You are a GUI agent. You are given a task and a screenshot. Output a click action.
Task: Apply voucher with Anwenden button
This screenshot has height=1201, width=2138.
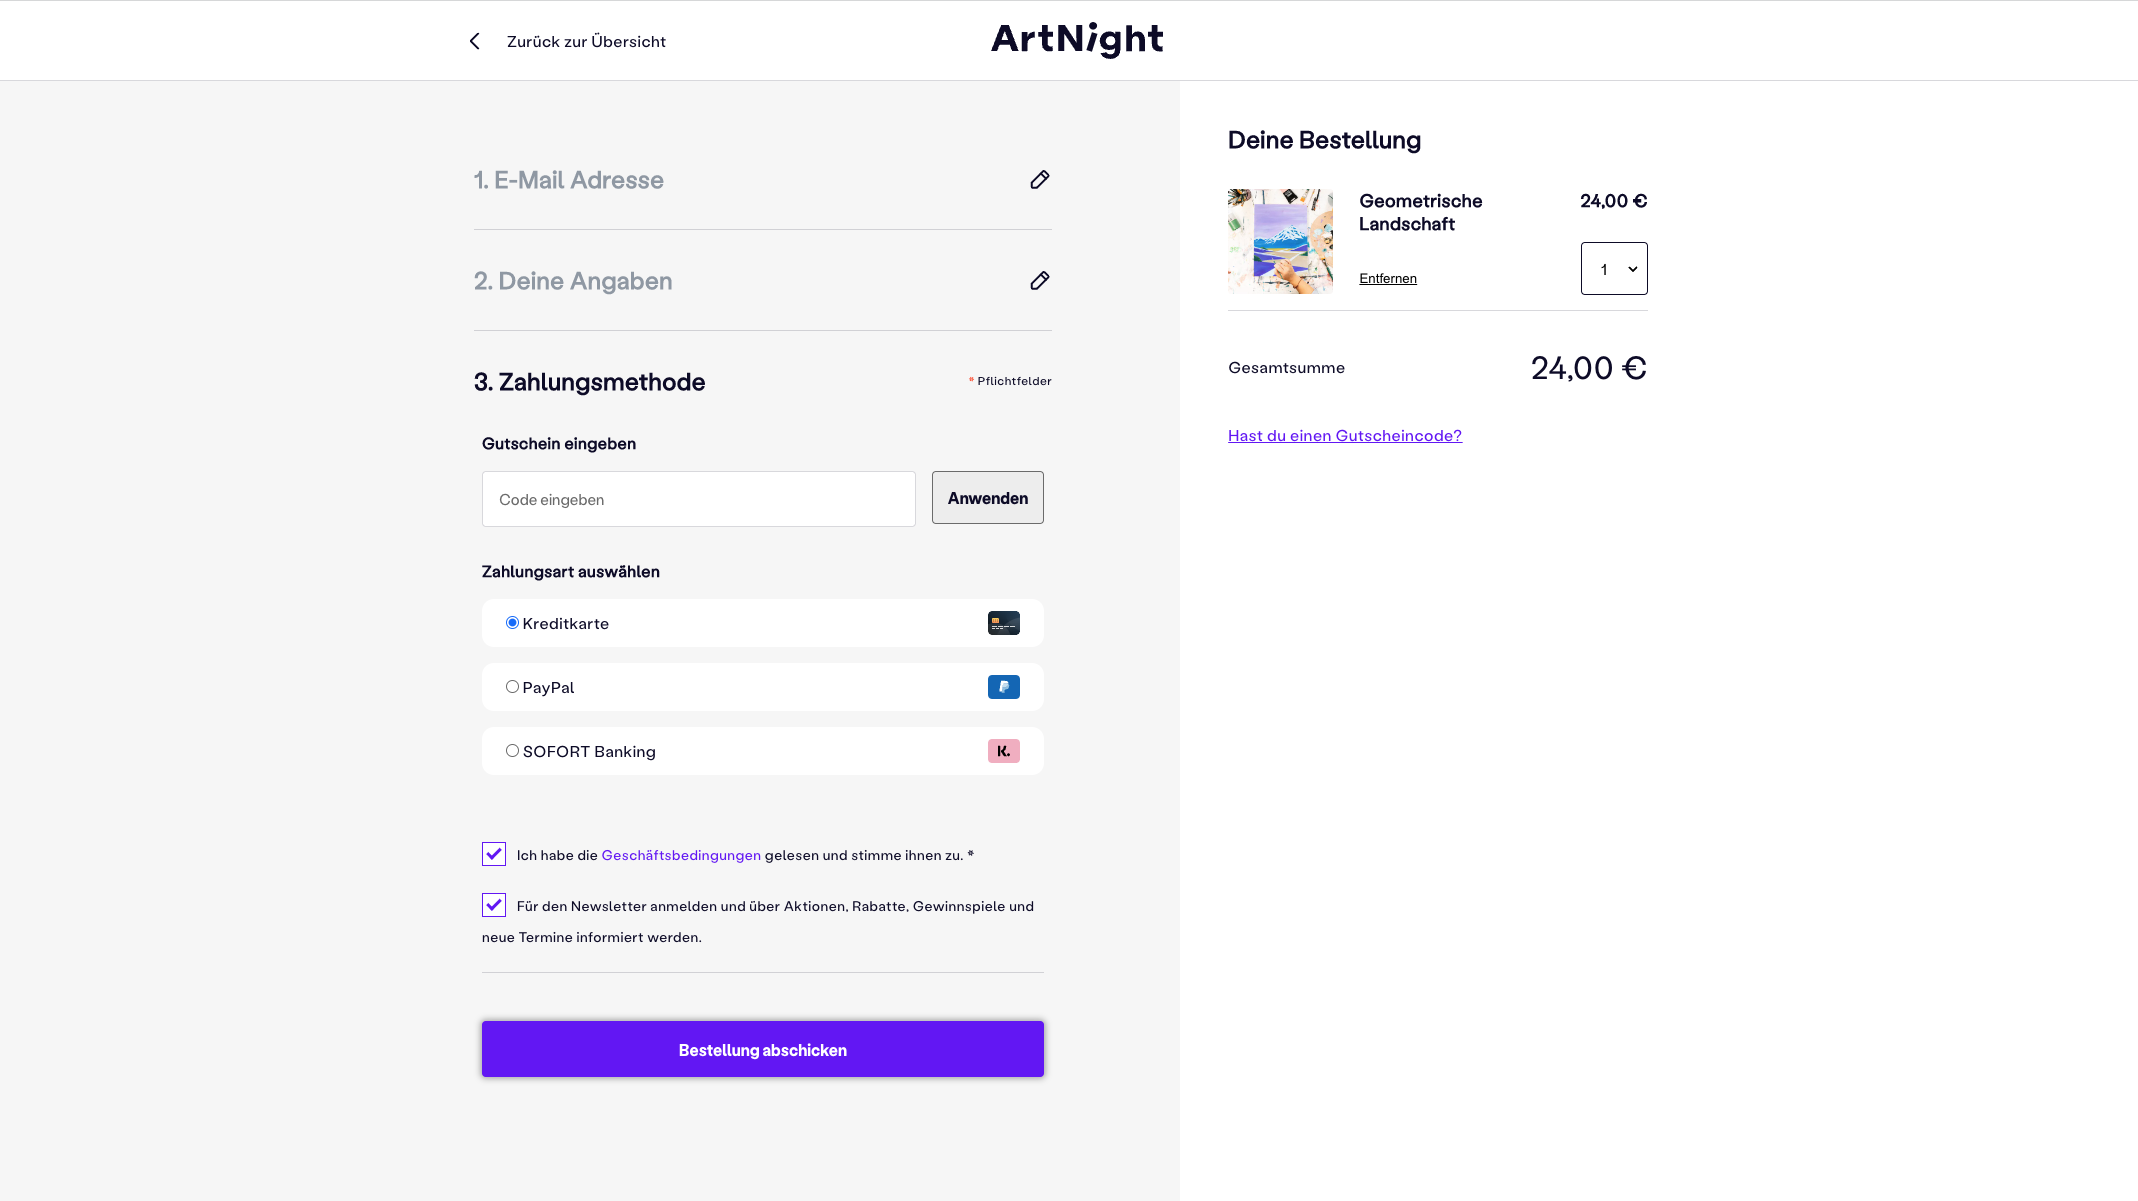coord(987,498)
